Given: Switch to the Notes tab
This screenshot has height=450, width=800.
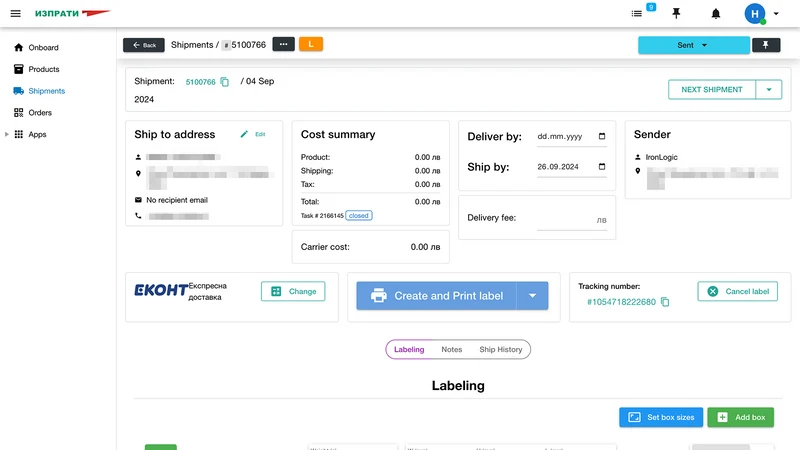Looking at the screenshot, I should [x=452, y=349].
